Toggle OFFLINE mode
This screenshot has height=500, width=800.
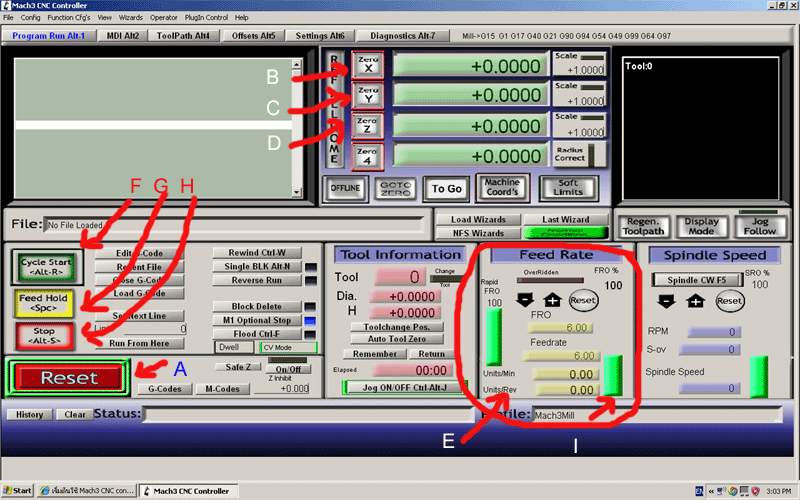345,188
